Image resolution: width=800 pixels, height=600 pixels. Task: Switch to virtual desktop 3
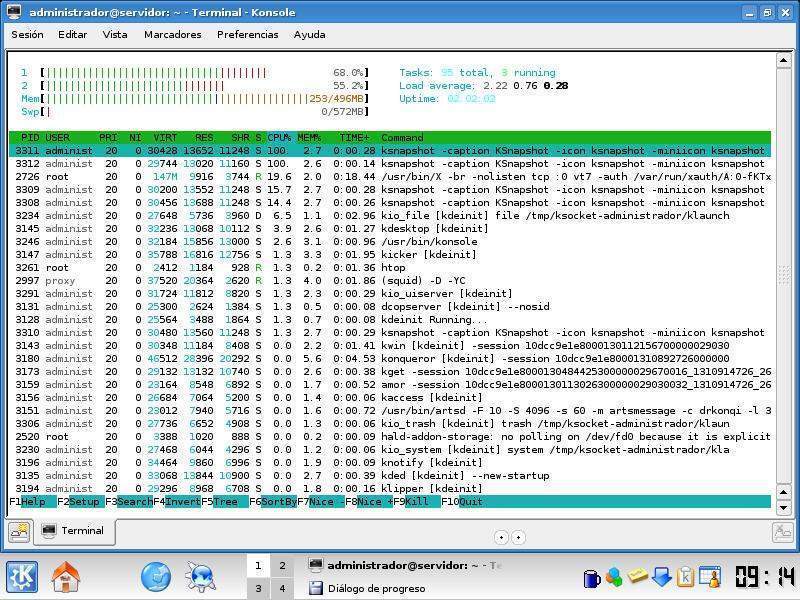258,588
